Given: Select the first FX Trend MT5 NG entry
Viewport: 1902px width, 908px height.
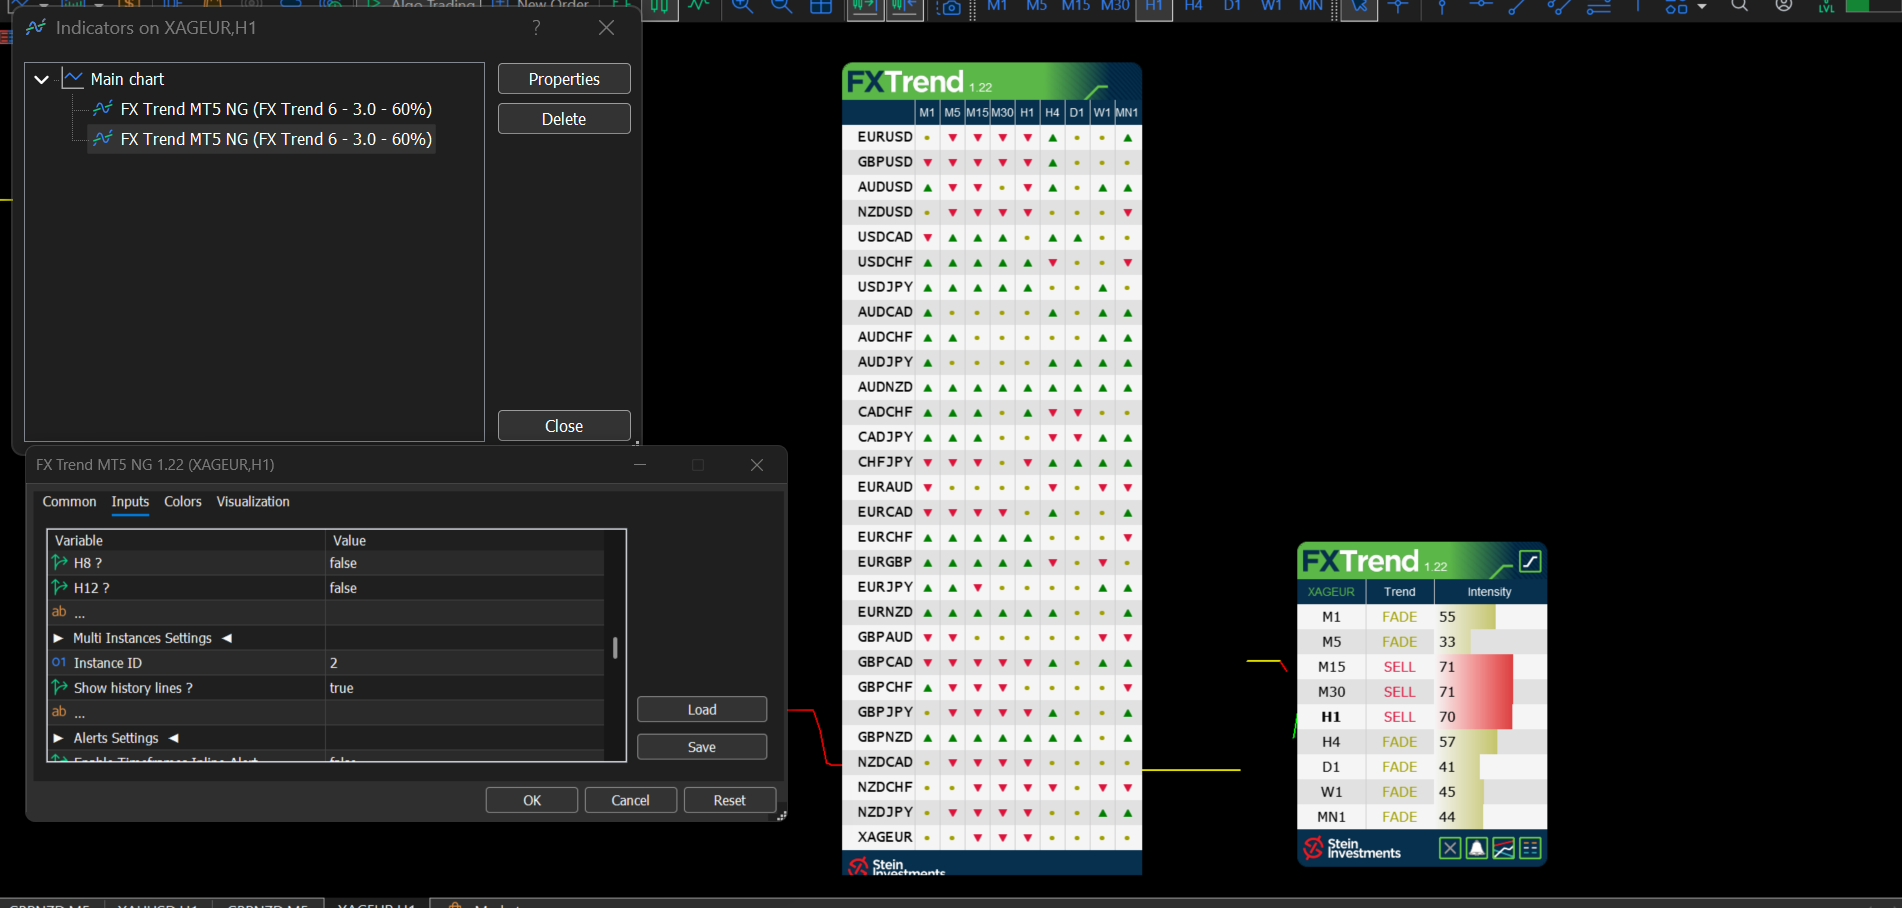Looking at the screenshot, I should (276, 109).
